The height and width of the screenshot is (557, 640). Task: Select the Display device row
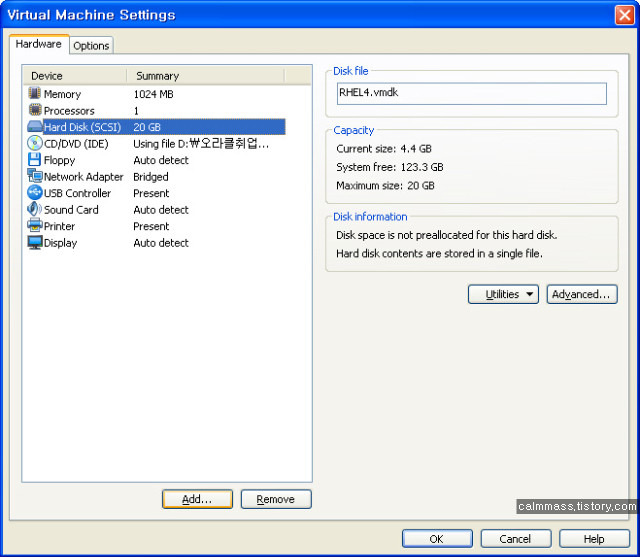(156, 243)
